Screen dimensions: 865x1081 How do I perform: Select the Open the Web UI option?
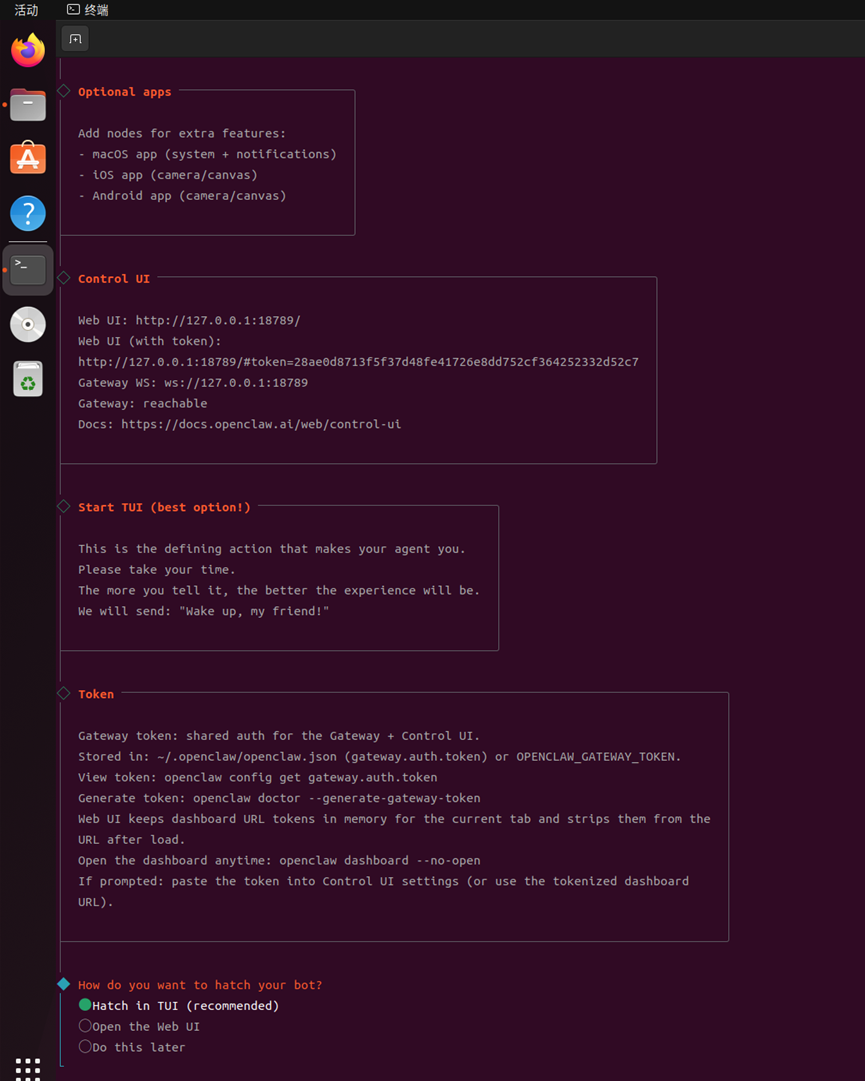pyautogui.click(x=139, y=1027)
